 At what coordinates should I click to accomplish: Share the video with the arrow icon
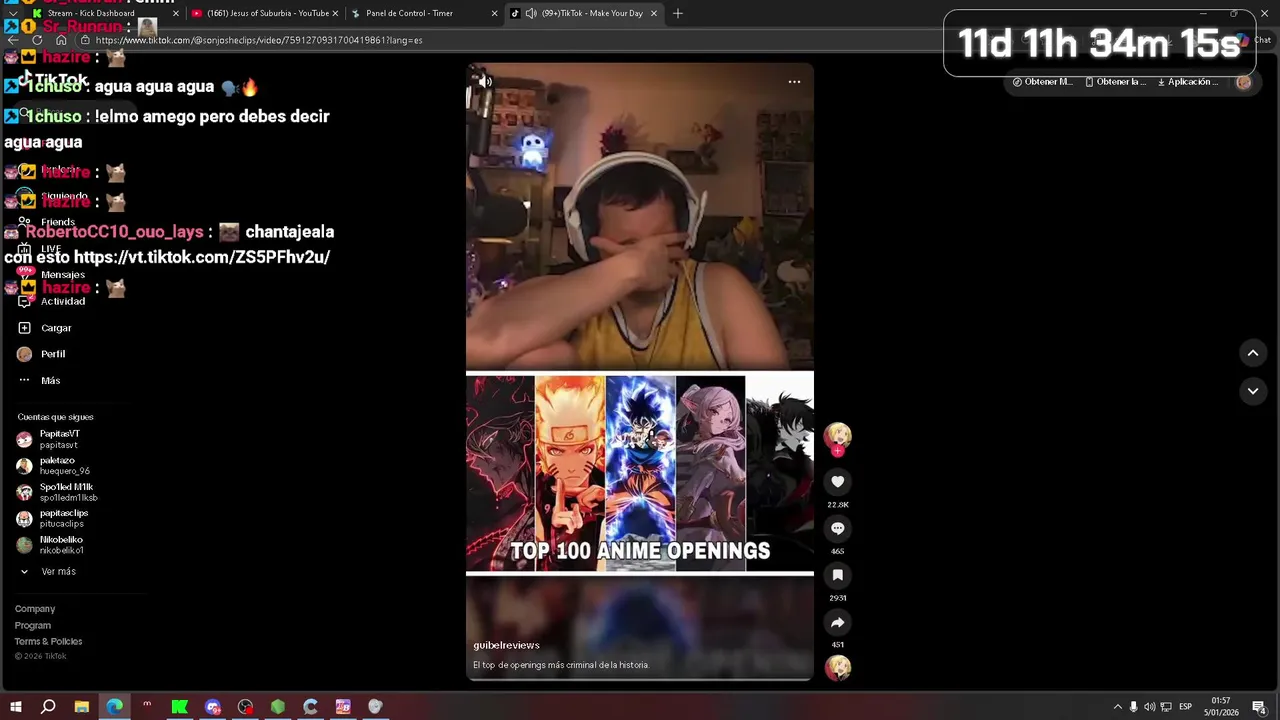[838, 622]
